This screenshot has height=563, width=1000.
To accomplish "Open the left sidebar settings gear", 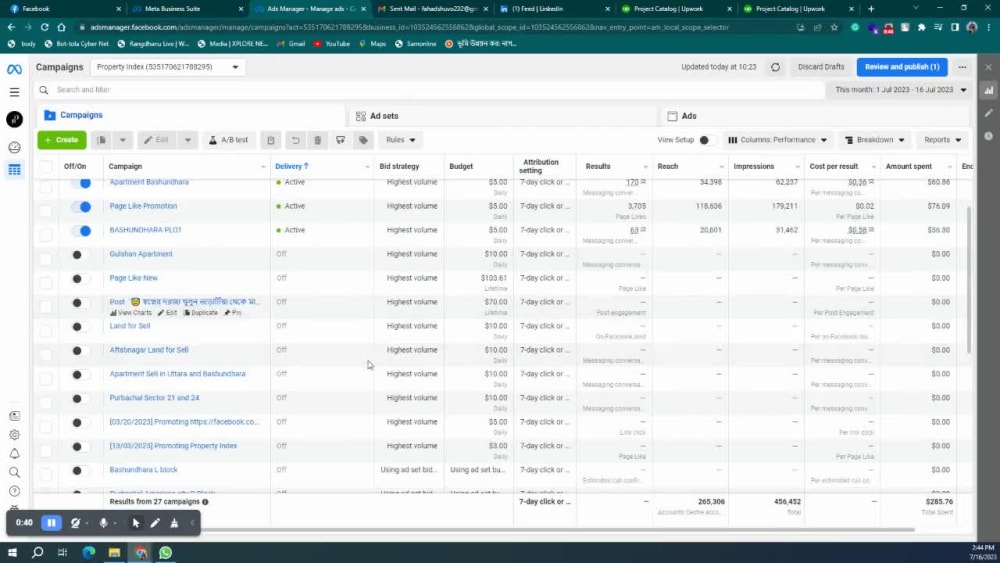I will [14, 435].
